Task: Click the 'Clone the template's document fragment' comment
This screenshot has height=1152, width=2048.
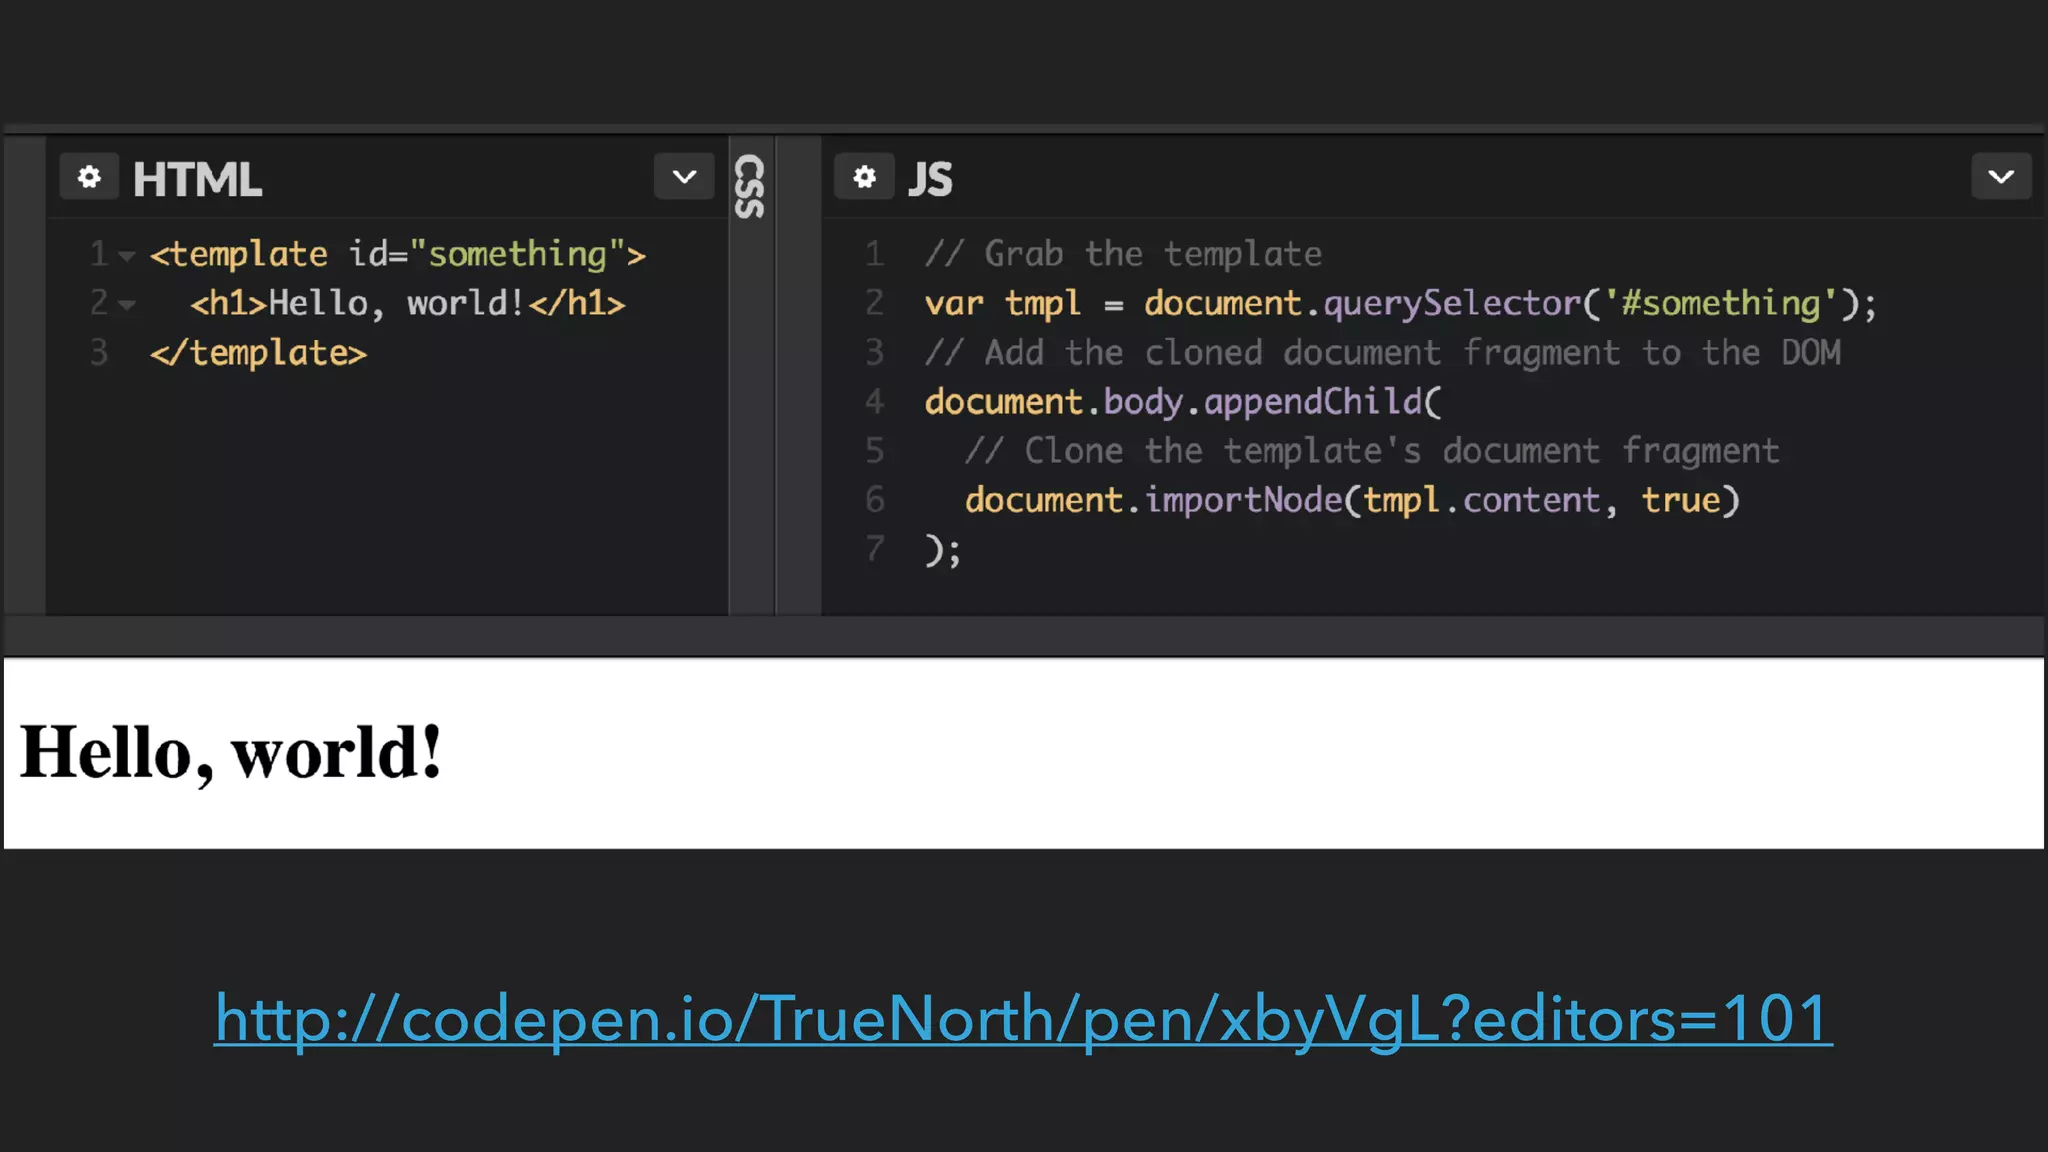Action: click(x=1372, y=450)
